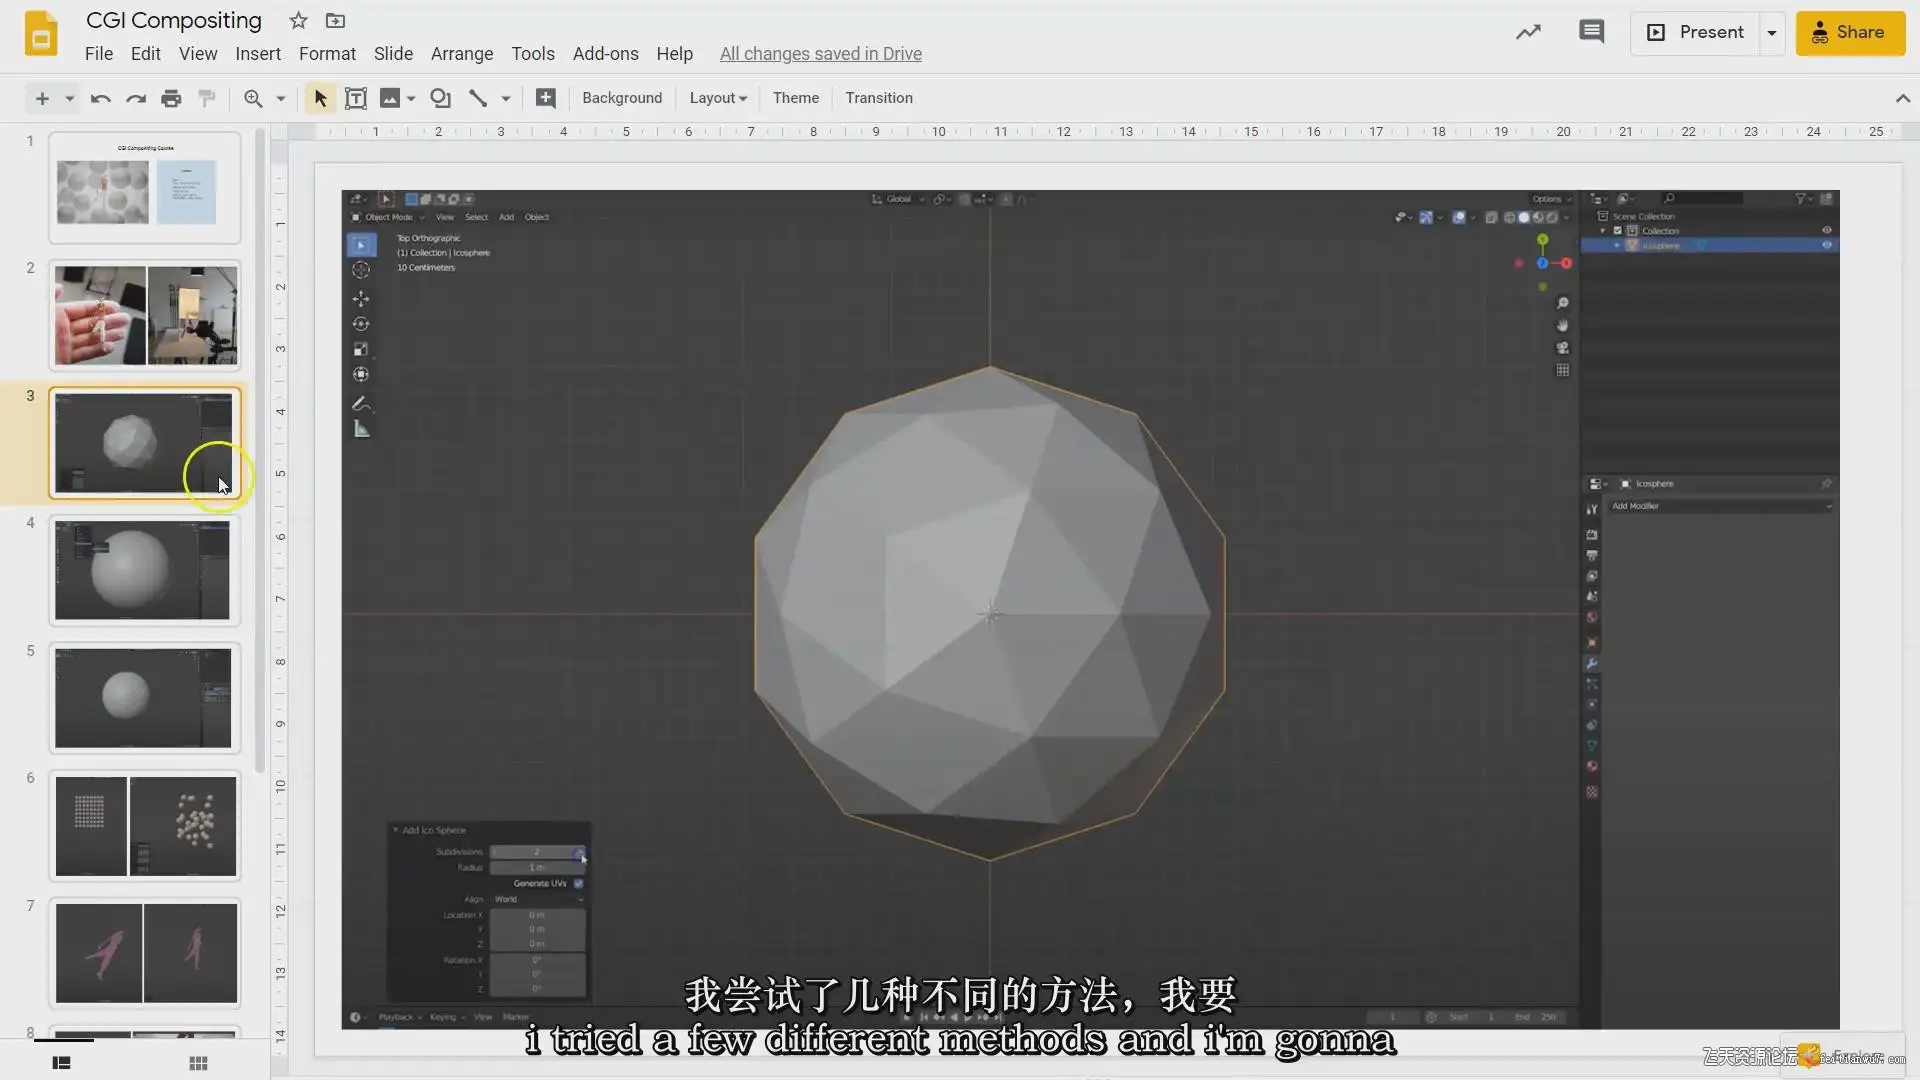Viewport: 1920px width, 1080px height.
Task: Select the Shape tool icon
Action: 440,98
